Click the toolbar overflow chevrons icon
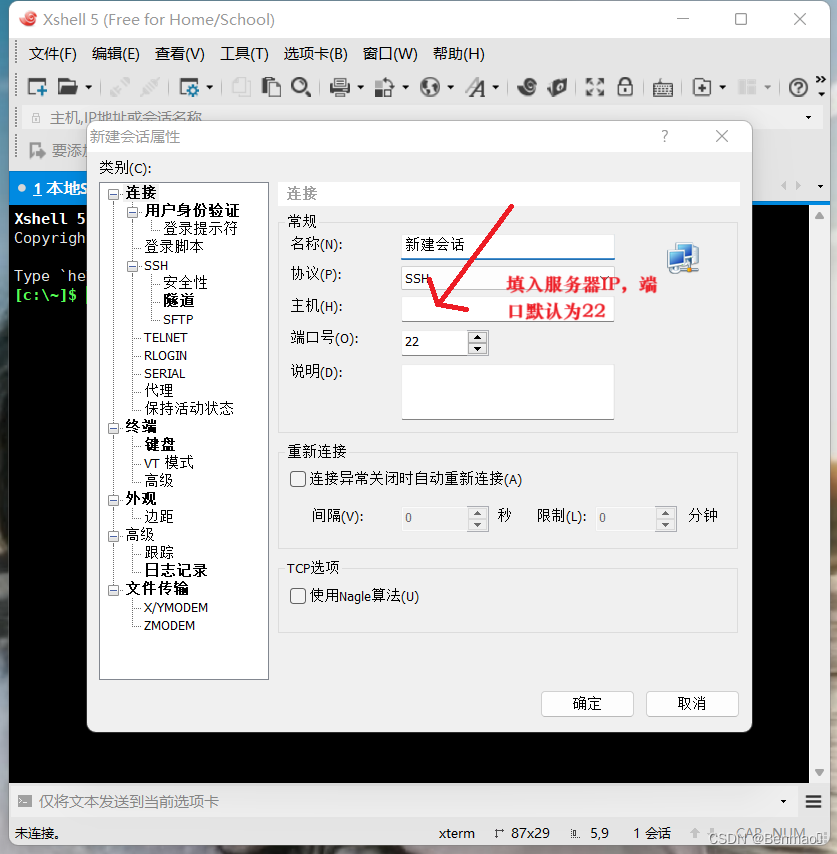 [821, 80]
